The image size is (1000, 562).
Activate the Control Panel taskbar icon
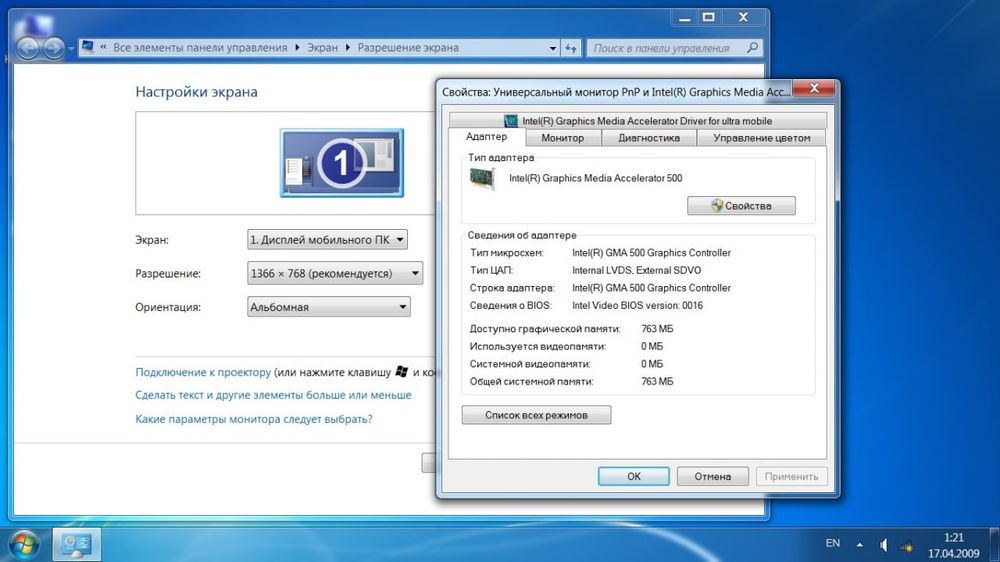[77, 544]
